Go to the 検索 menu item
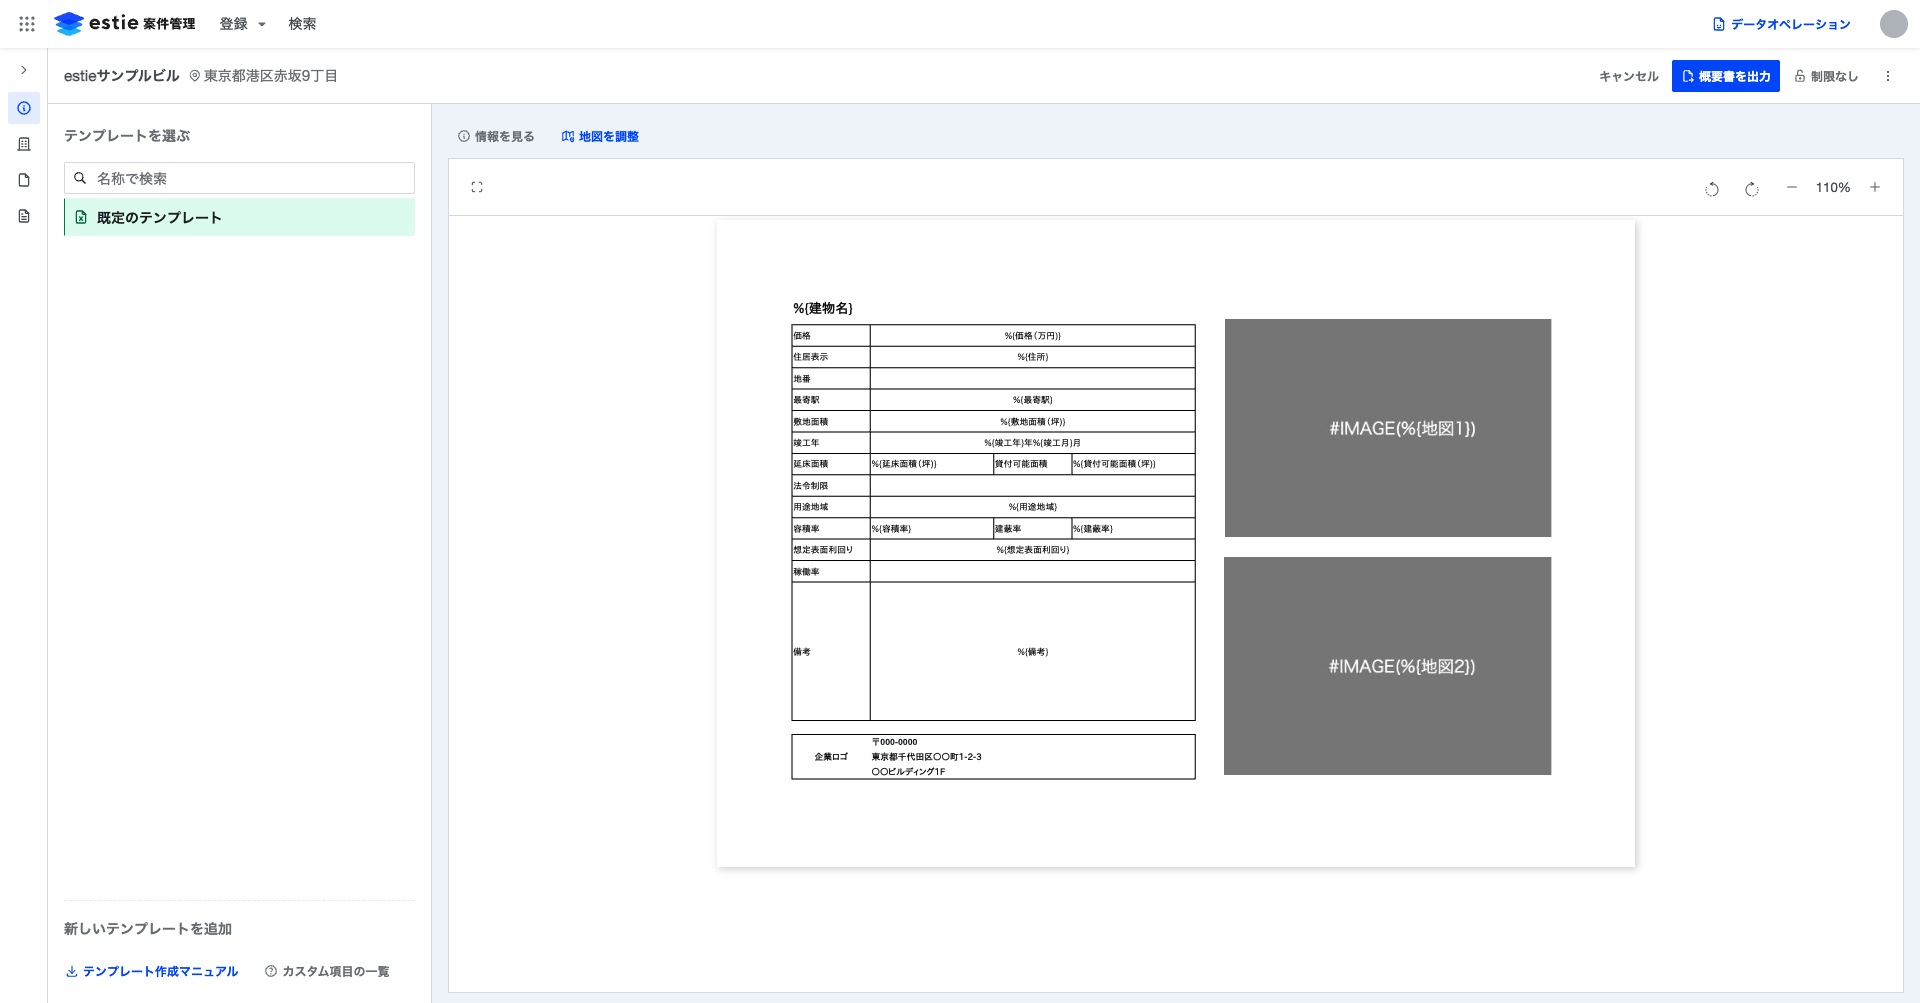This screenshot has height=1003, width=1920. coord(302,24)
